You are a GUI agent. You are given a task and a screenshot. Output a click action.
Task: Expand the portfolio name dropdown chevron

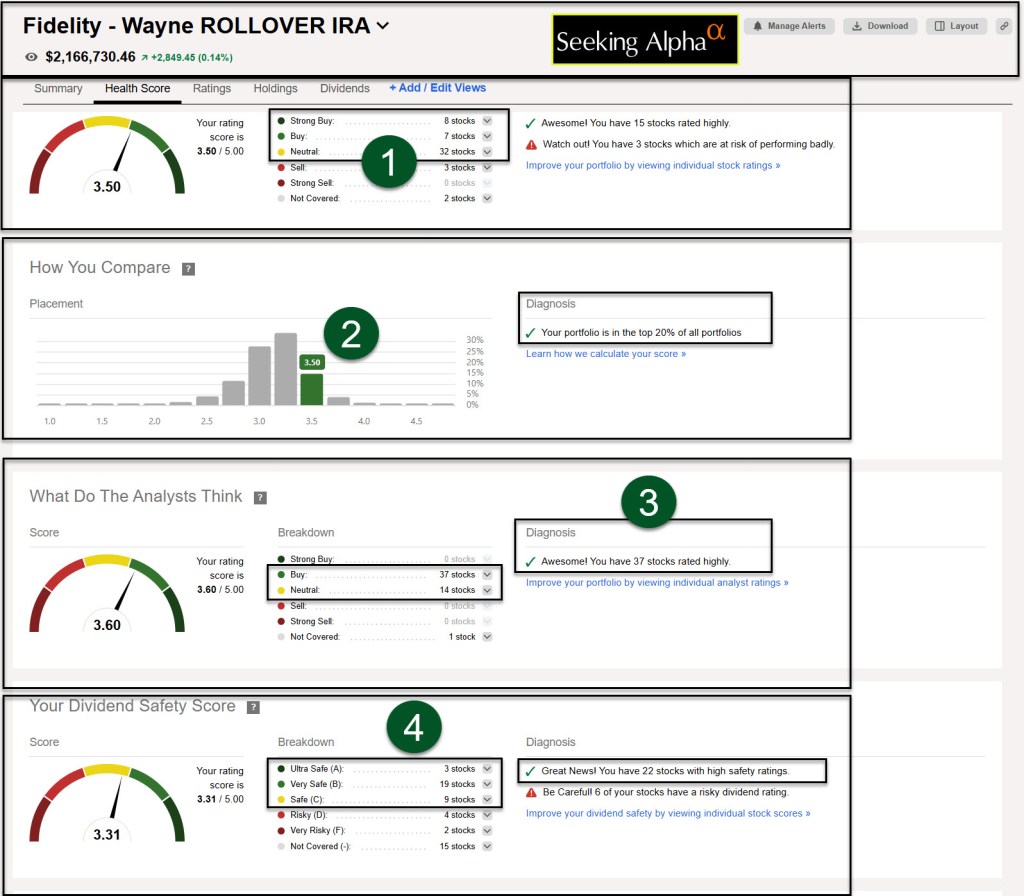click(383, 26)
